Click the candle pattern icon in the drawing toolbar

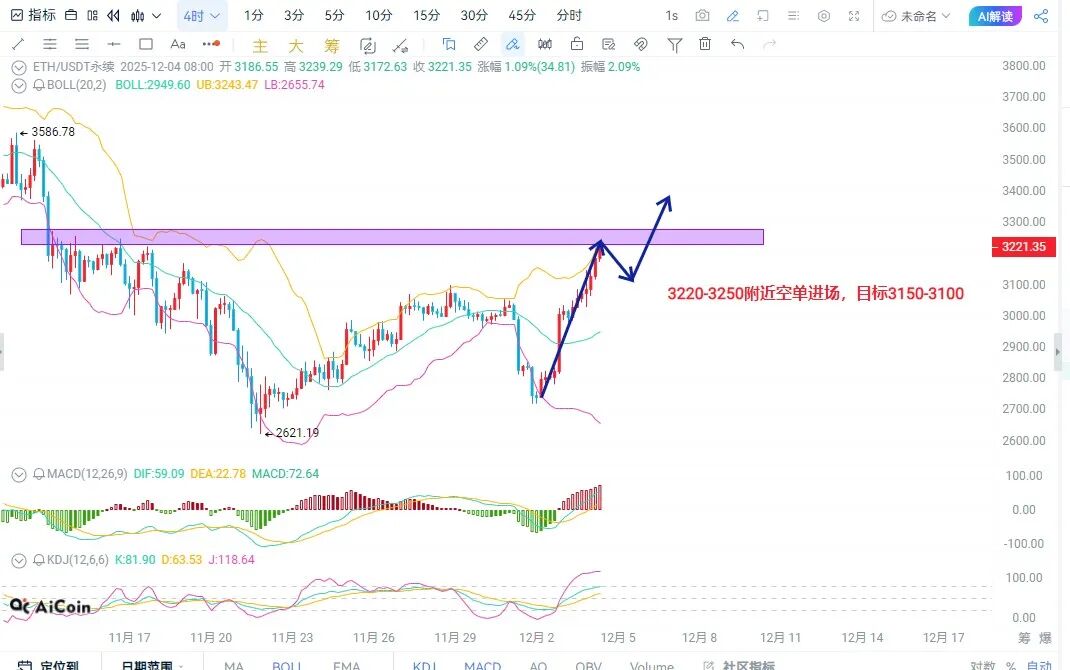[x=545, y=44]
